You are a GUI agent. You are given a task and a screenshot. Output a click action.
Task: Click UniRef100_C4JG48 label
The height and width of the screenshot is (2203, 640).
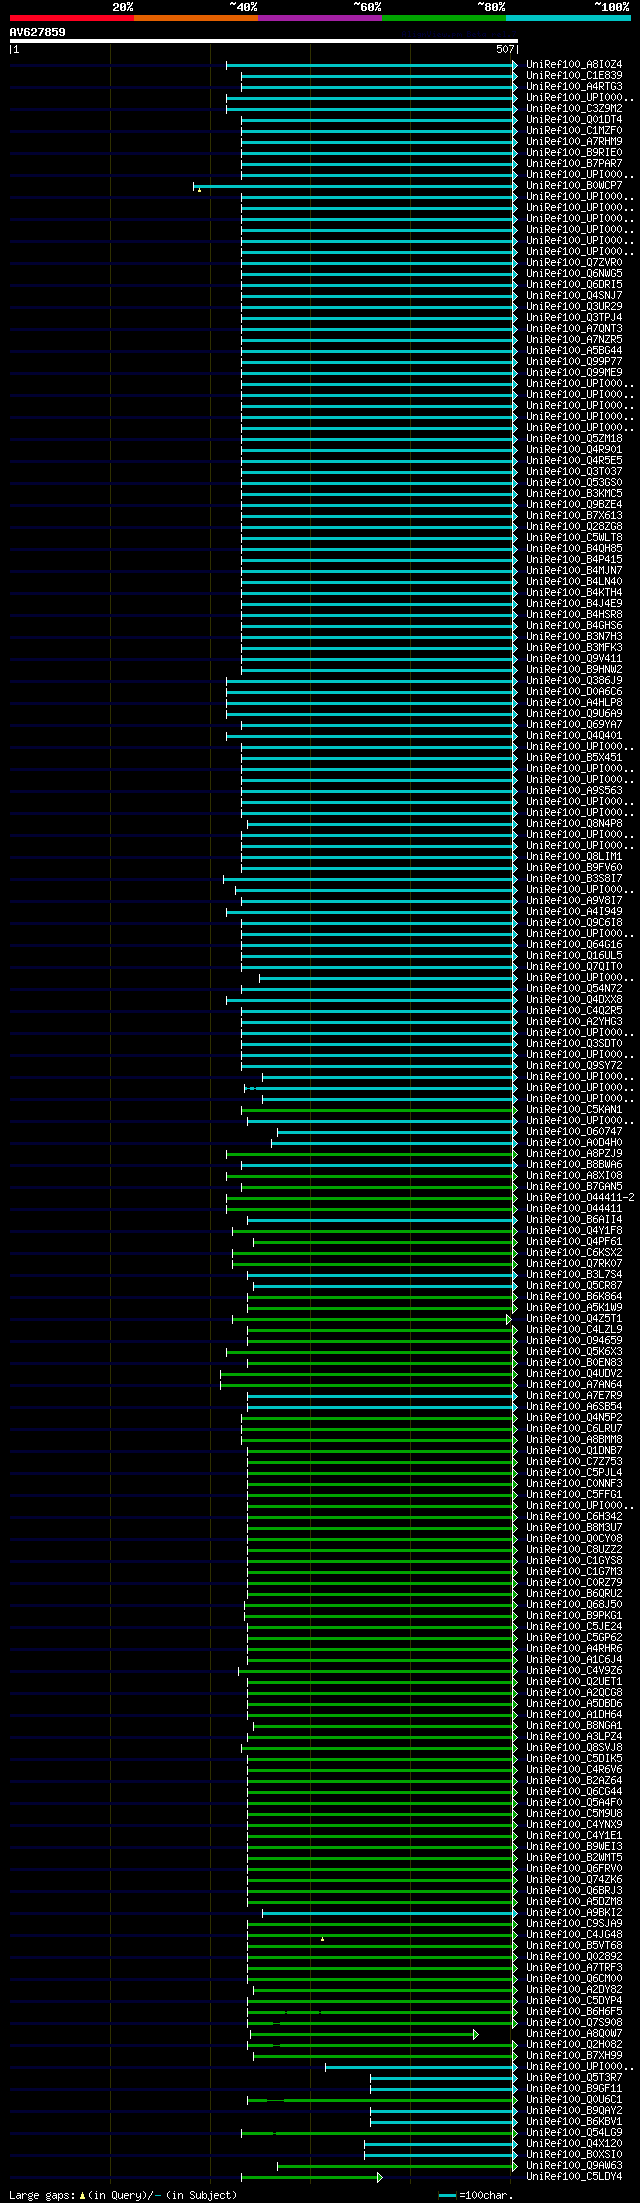click(x=574, y=1934)
